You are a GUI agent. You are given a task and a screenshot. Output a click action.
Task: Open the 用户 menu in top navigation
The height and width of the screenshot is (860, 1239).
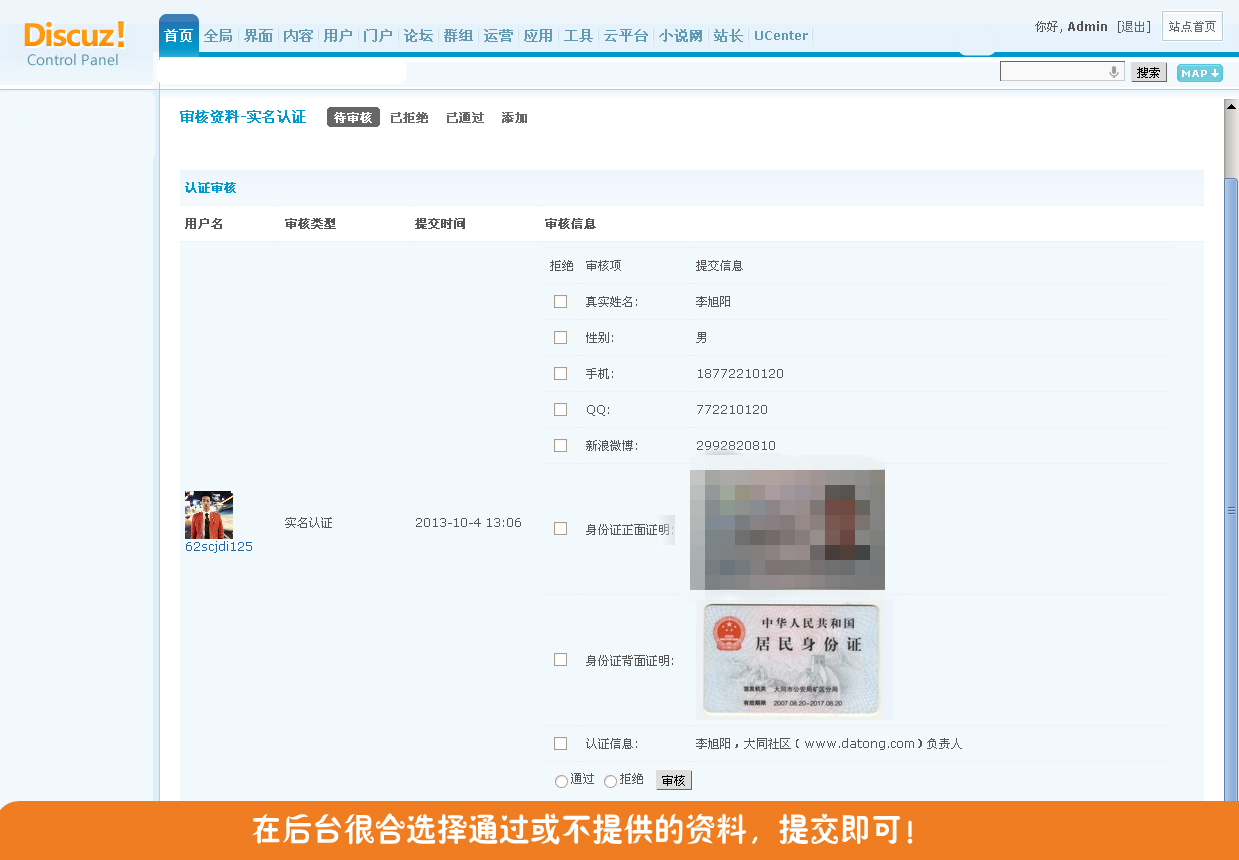(338, 36)
